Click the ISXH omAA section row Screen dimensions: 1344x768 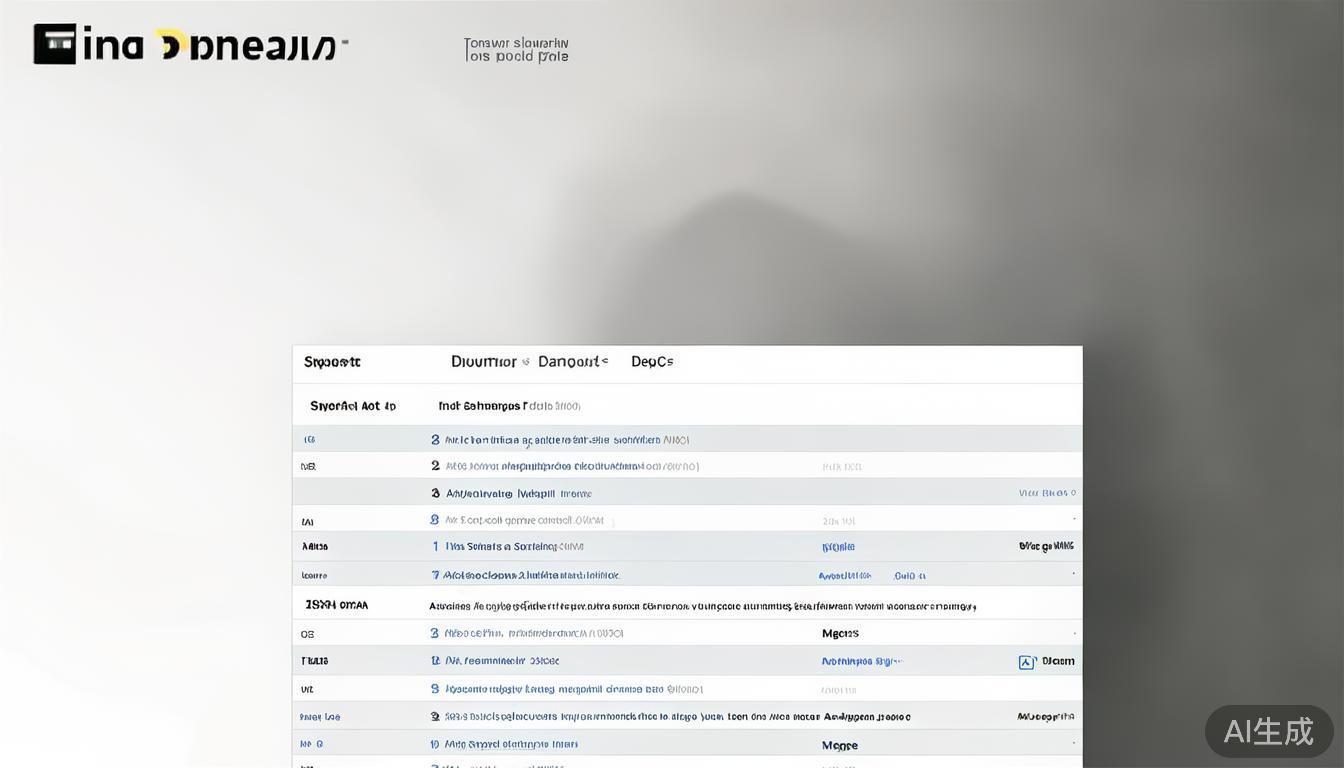pyautogui.click(x=336, y=605)
